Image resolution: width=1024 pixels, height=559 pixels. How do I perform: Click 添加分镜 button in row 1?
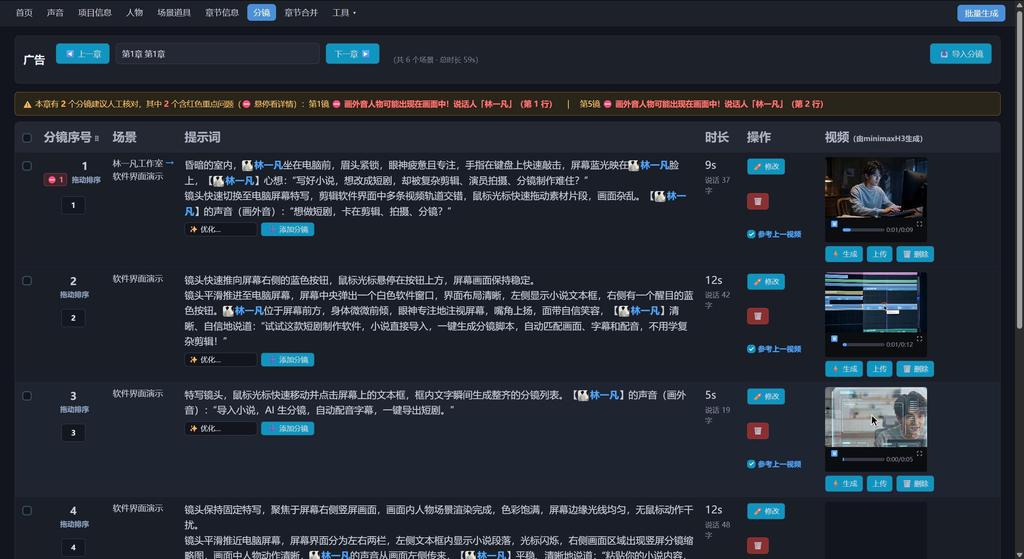[x=287, y=229]
